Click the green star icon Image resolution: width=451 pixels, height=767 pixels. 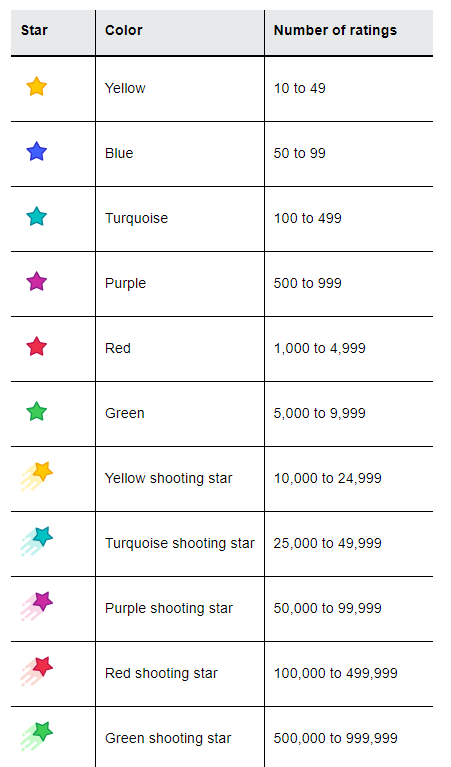click(37, 412)
